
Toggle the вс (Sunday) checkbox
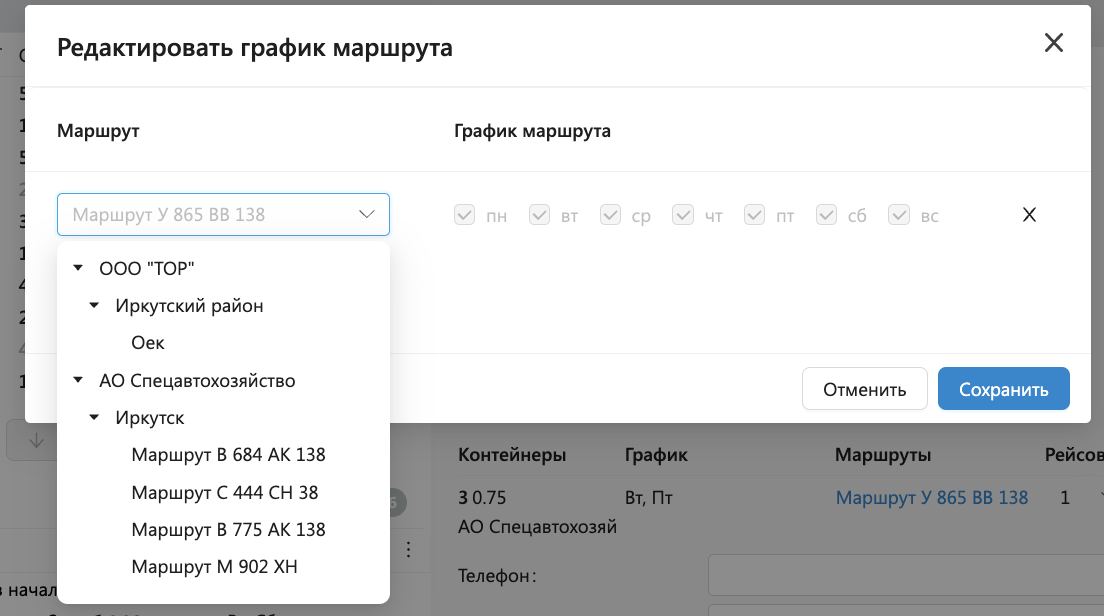[899, 215]
